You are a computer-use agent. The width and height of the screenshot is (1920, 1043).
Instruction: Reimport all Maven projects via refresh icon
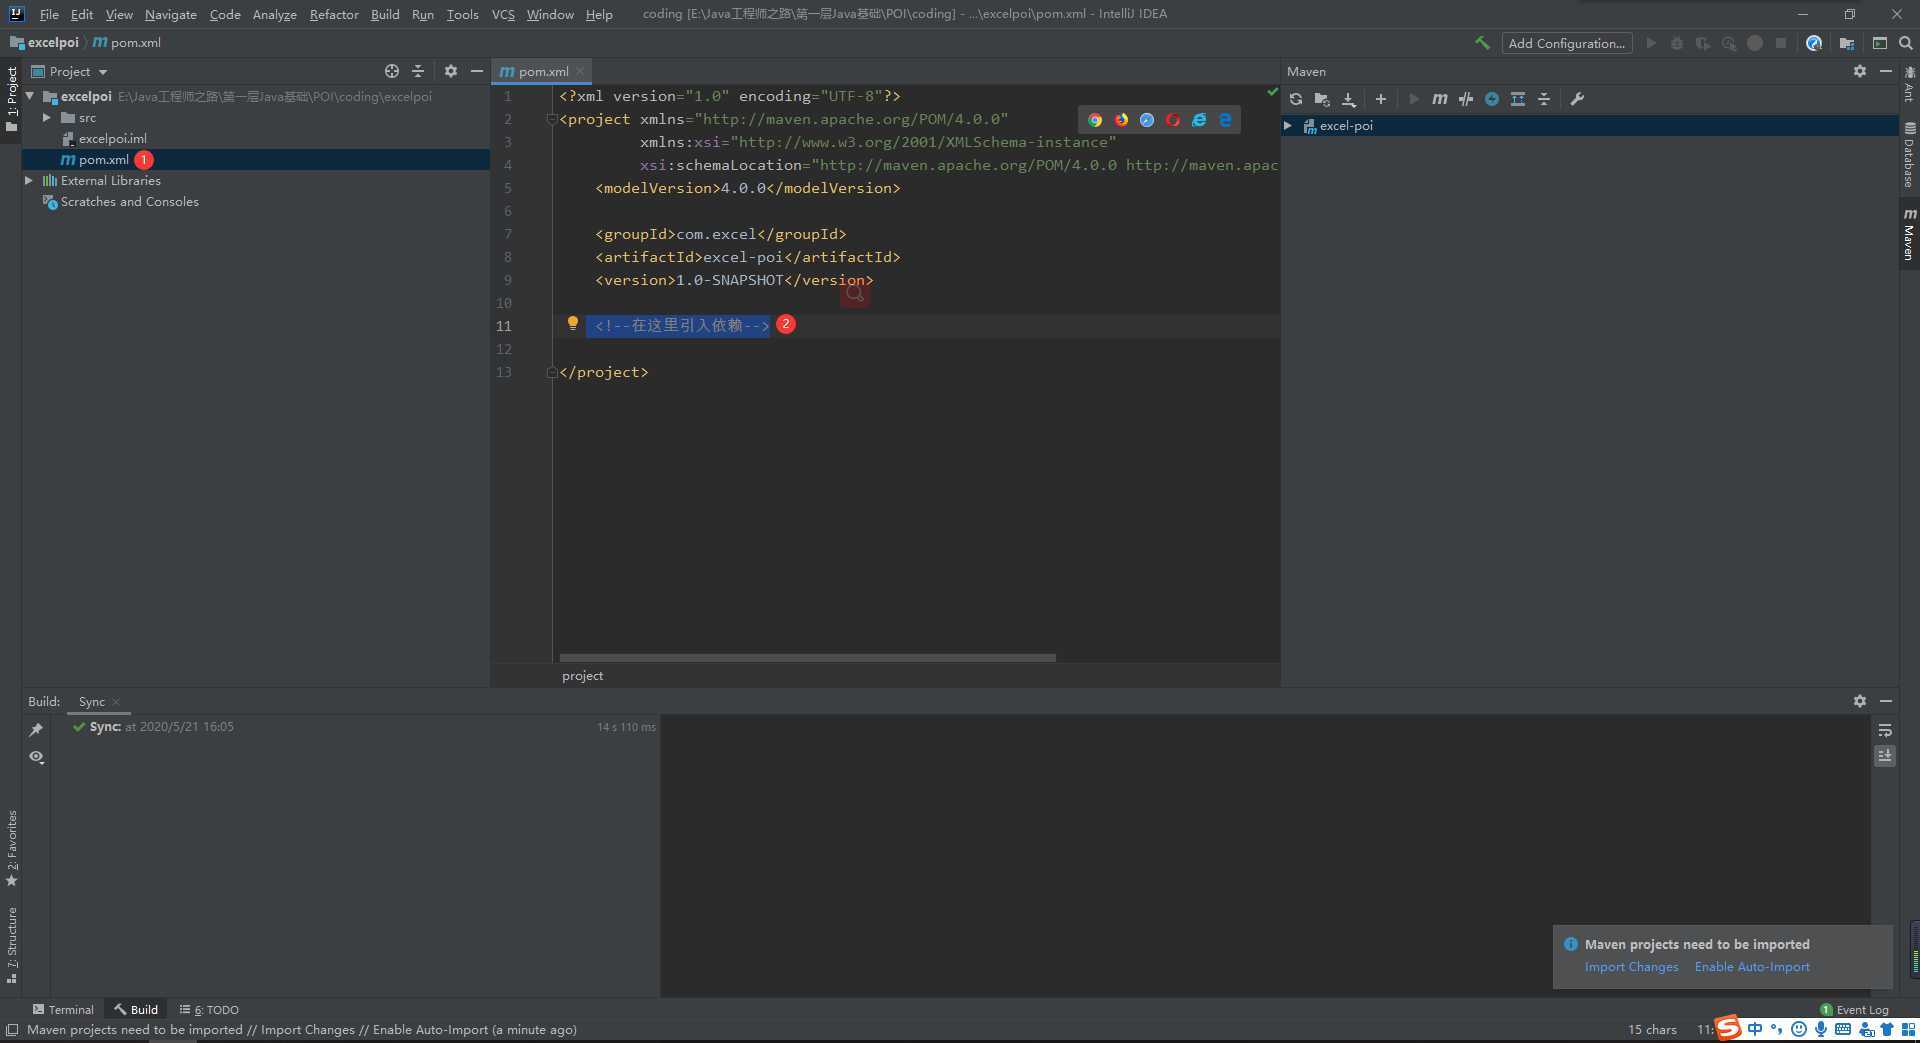pos(1296,99)
